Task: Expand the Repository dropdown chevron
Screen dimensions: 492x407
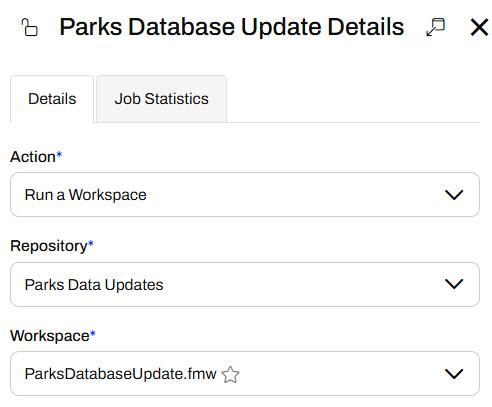Action: click(454, 284)
